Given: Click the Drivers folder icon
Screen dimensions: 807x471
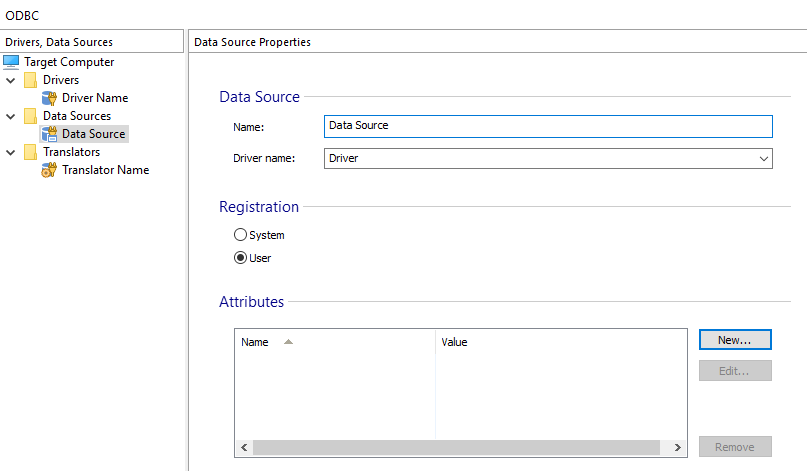Looking at the screenshot, I should [x=30, y=80].
